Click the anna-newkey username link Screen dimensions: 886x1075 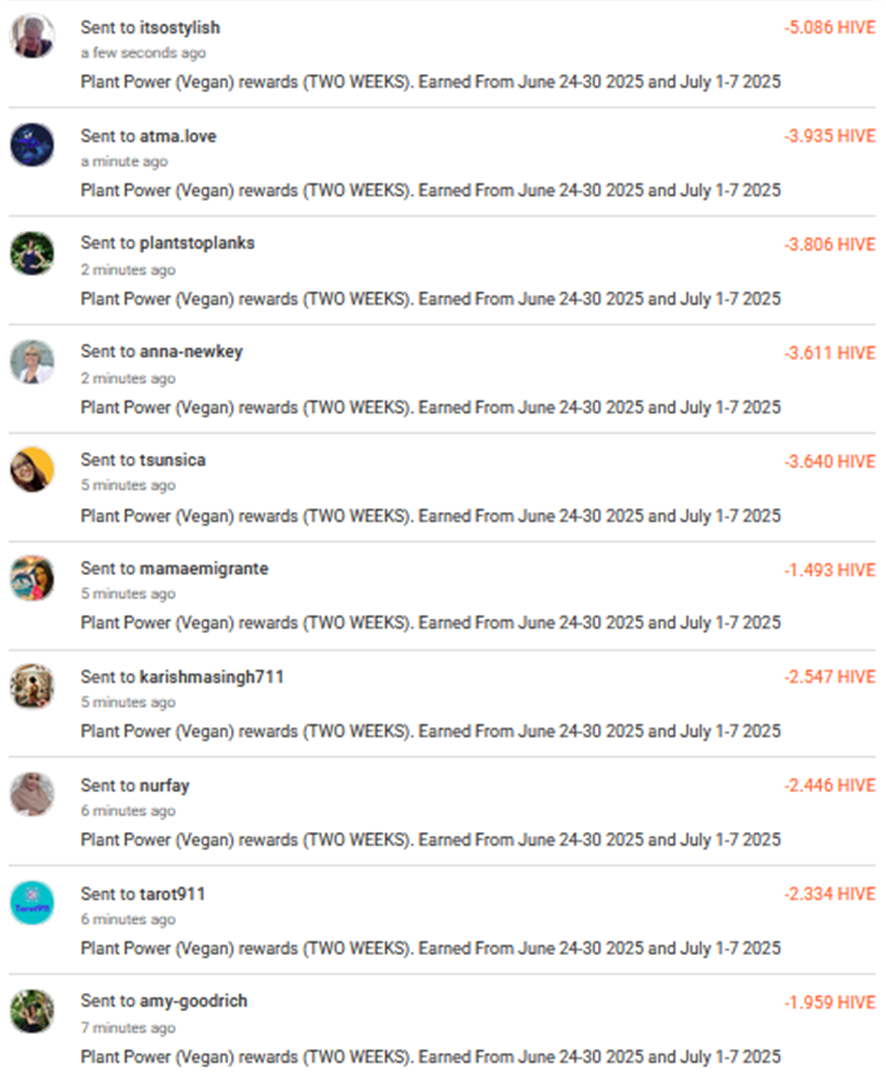[x=191, y=352]
